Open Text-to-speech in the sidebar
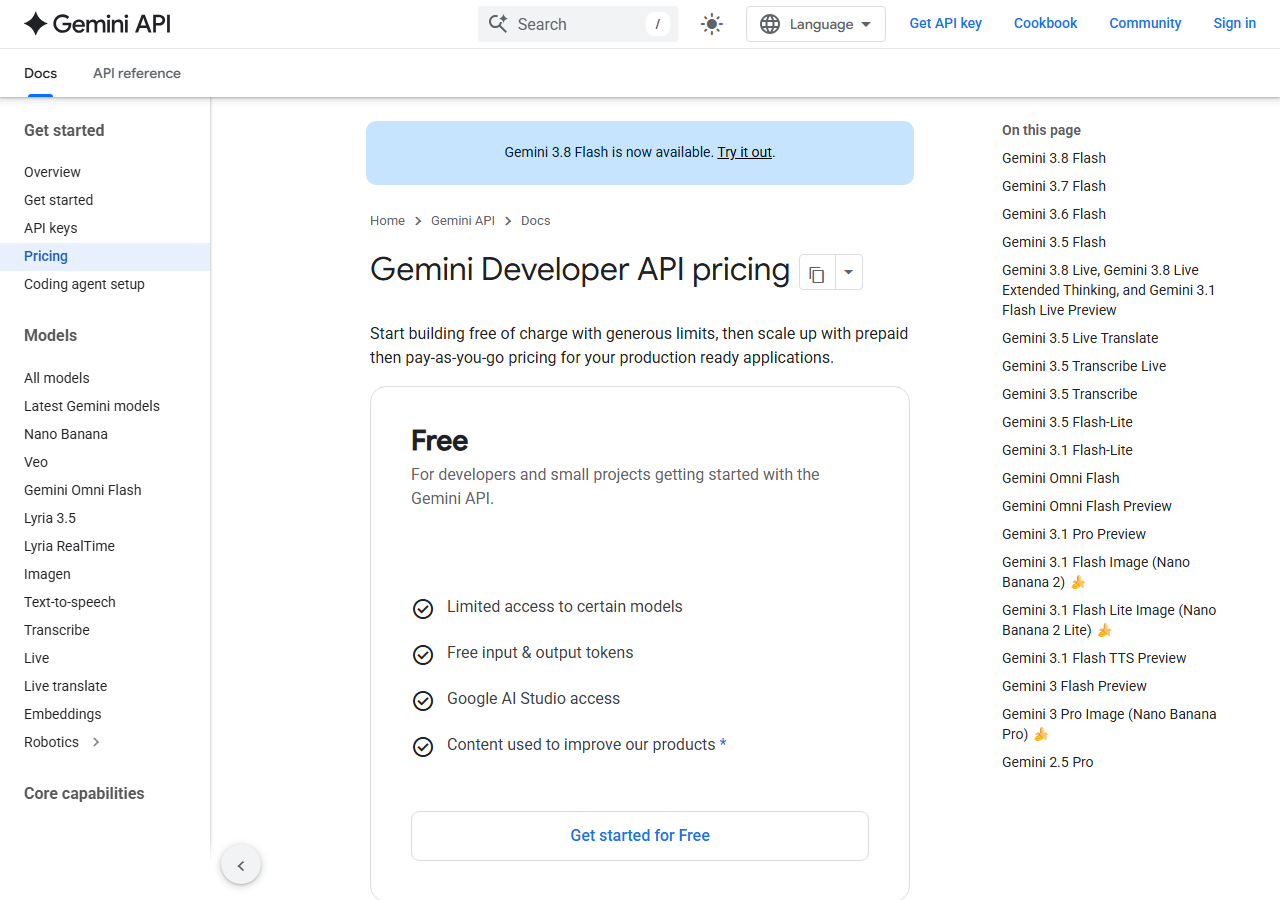The width and height of the screenshot is (1280, 900). click(x=70, y=602)
